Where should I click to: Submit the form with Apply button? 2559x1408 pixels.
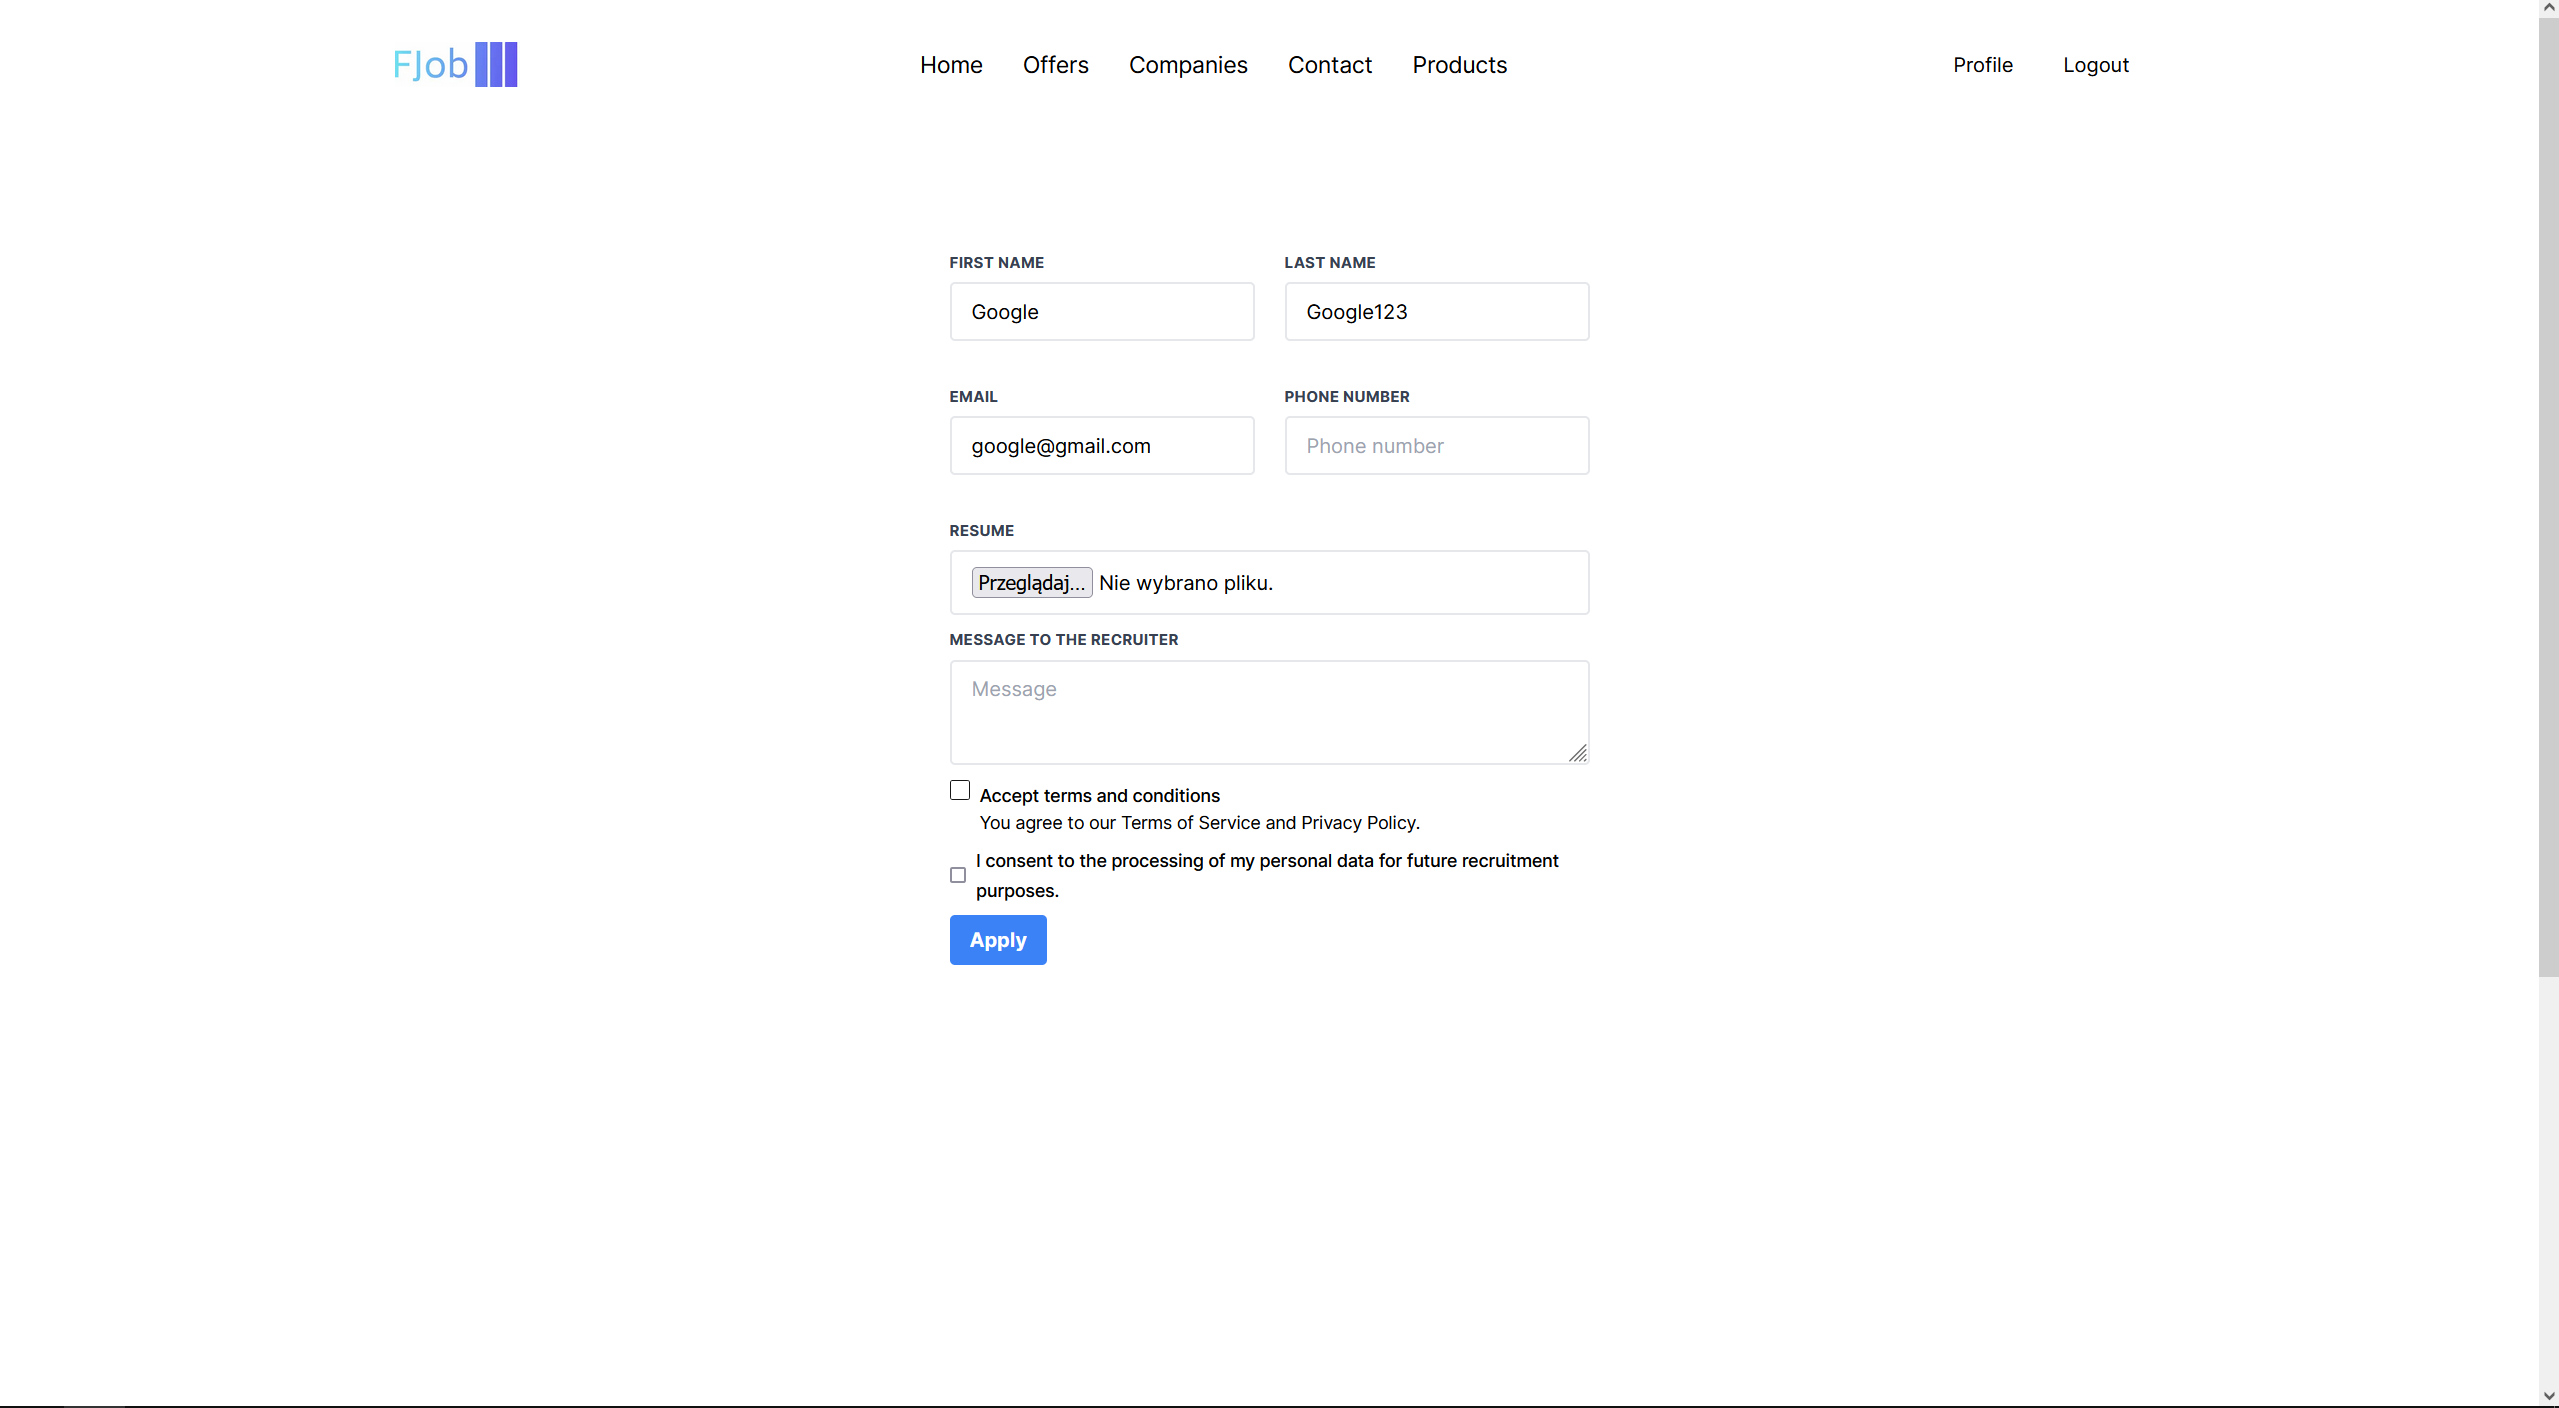(997, 940)
